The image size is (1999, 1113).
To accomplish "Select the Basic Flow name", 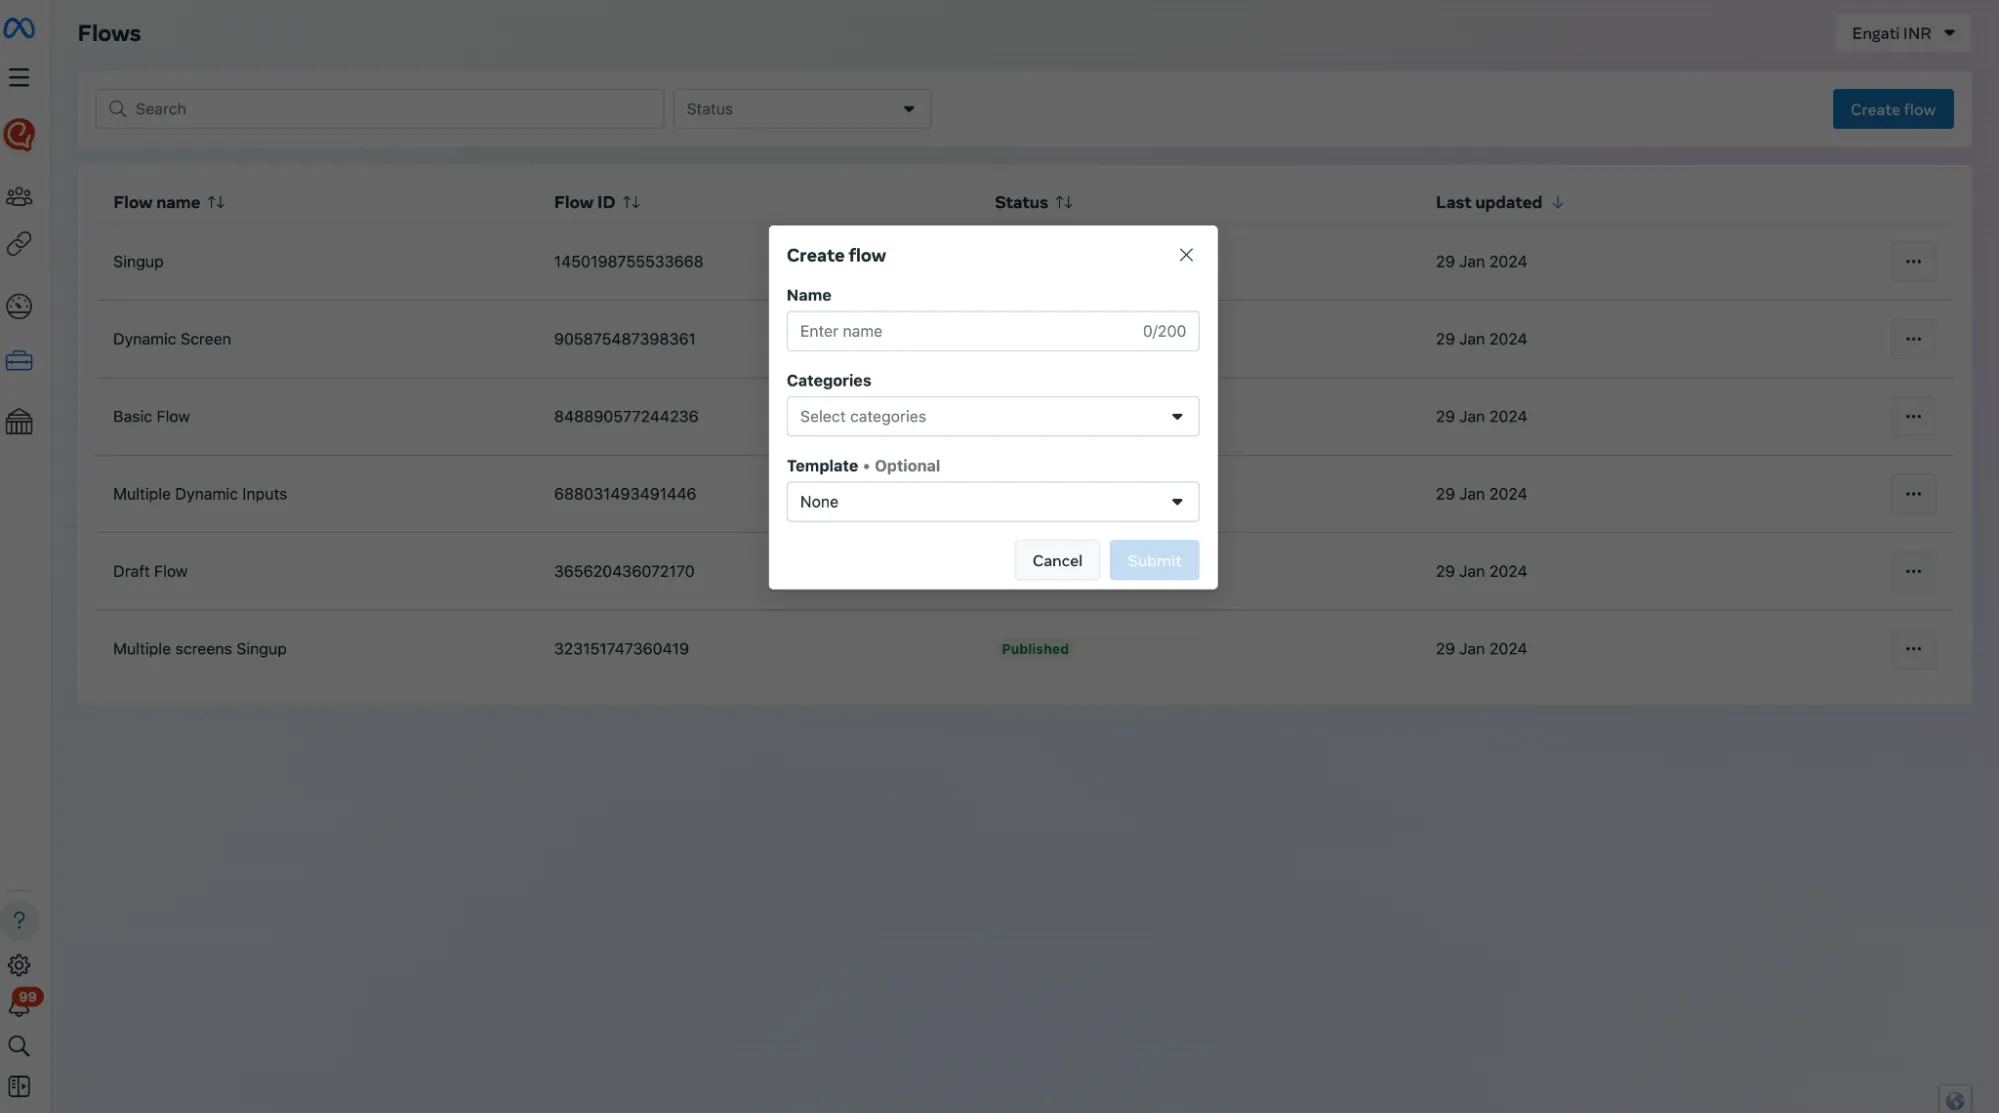I will click(151, 416).
